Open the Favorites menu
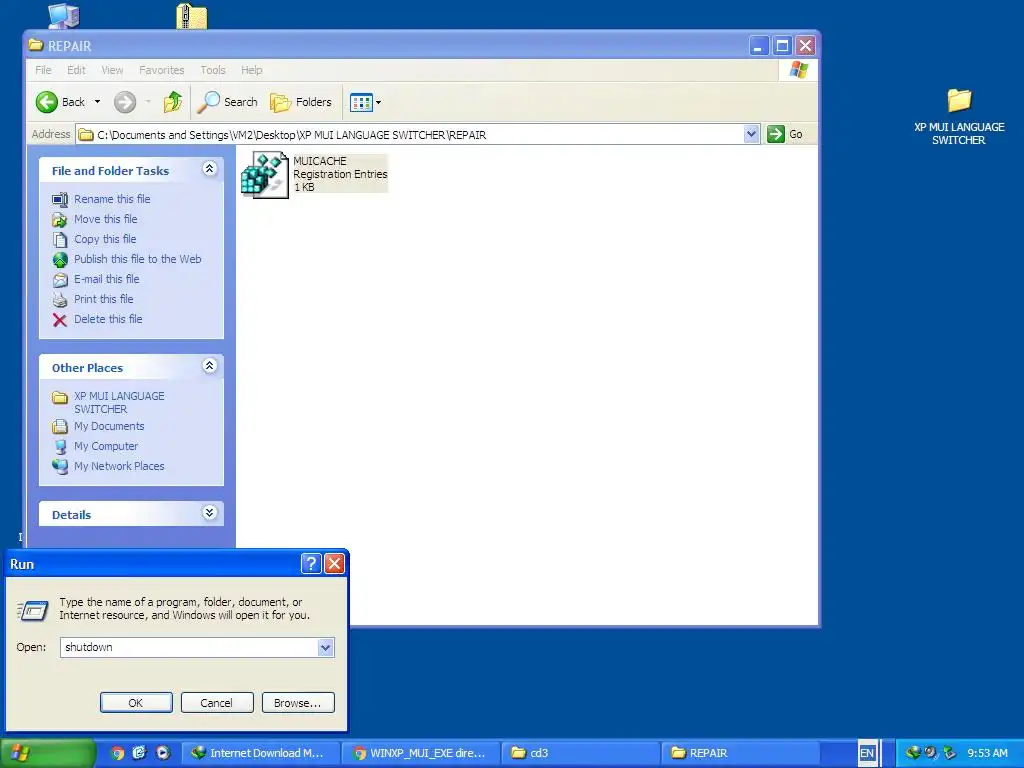1024x768 pixels. [x=161, y=70]
